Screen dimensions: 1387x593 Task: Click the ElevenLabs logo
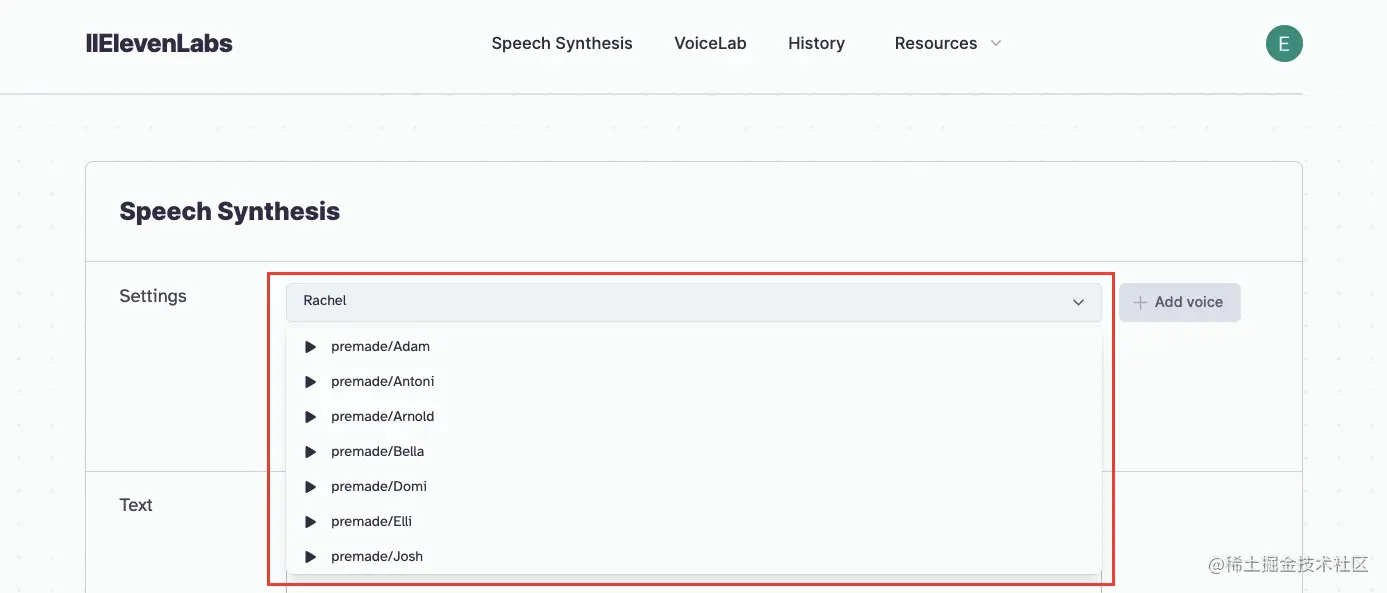[x=160, y=44]
